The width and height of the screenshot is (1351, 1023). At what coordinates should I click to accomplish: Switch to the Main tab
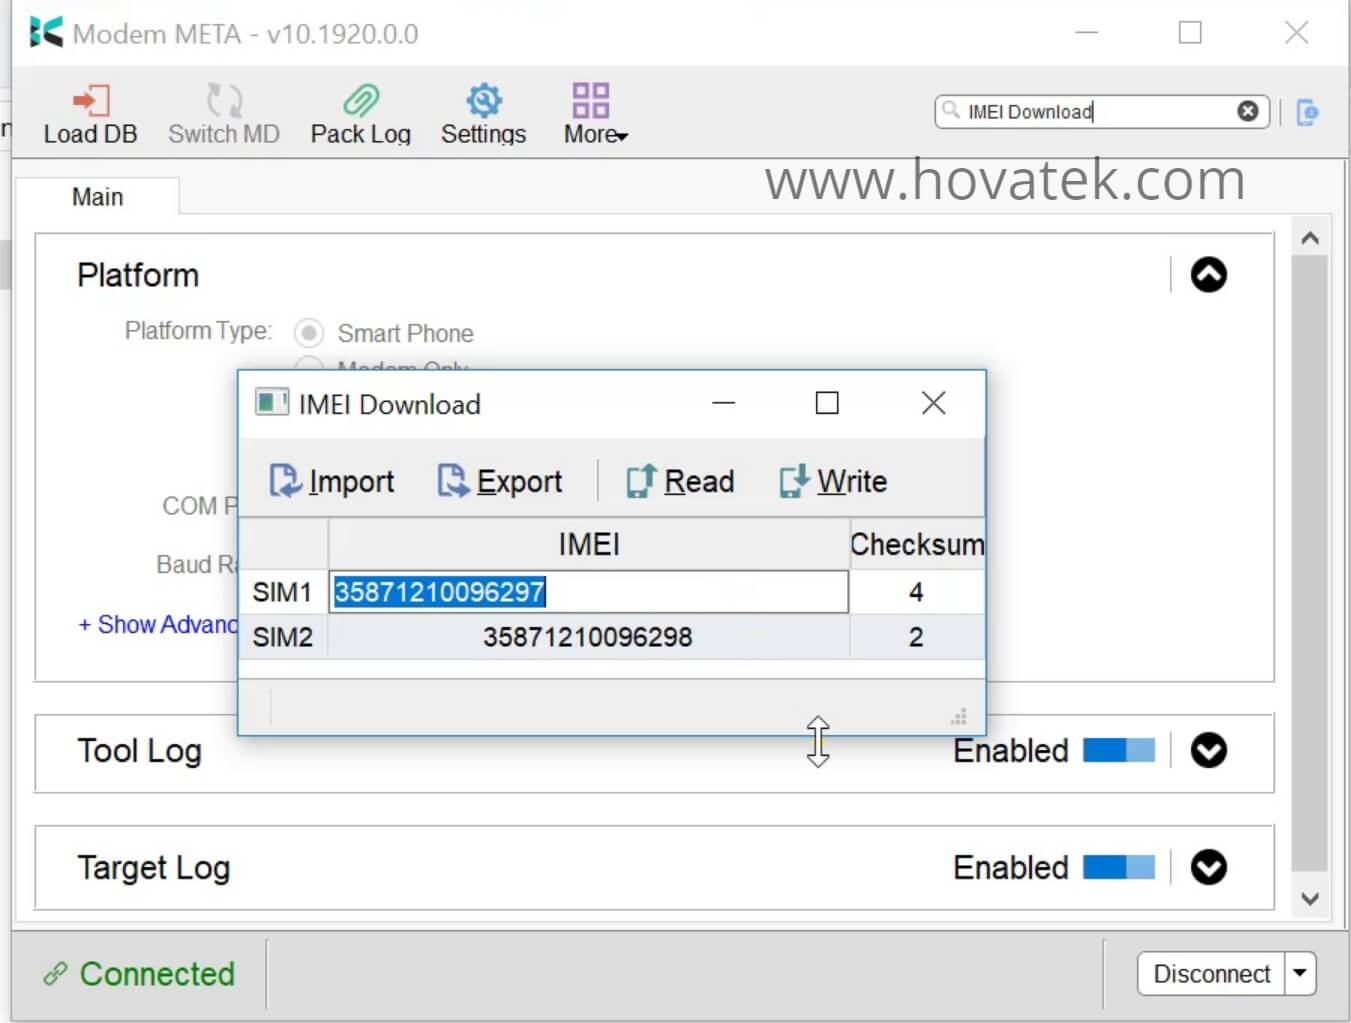coord(97,196)
